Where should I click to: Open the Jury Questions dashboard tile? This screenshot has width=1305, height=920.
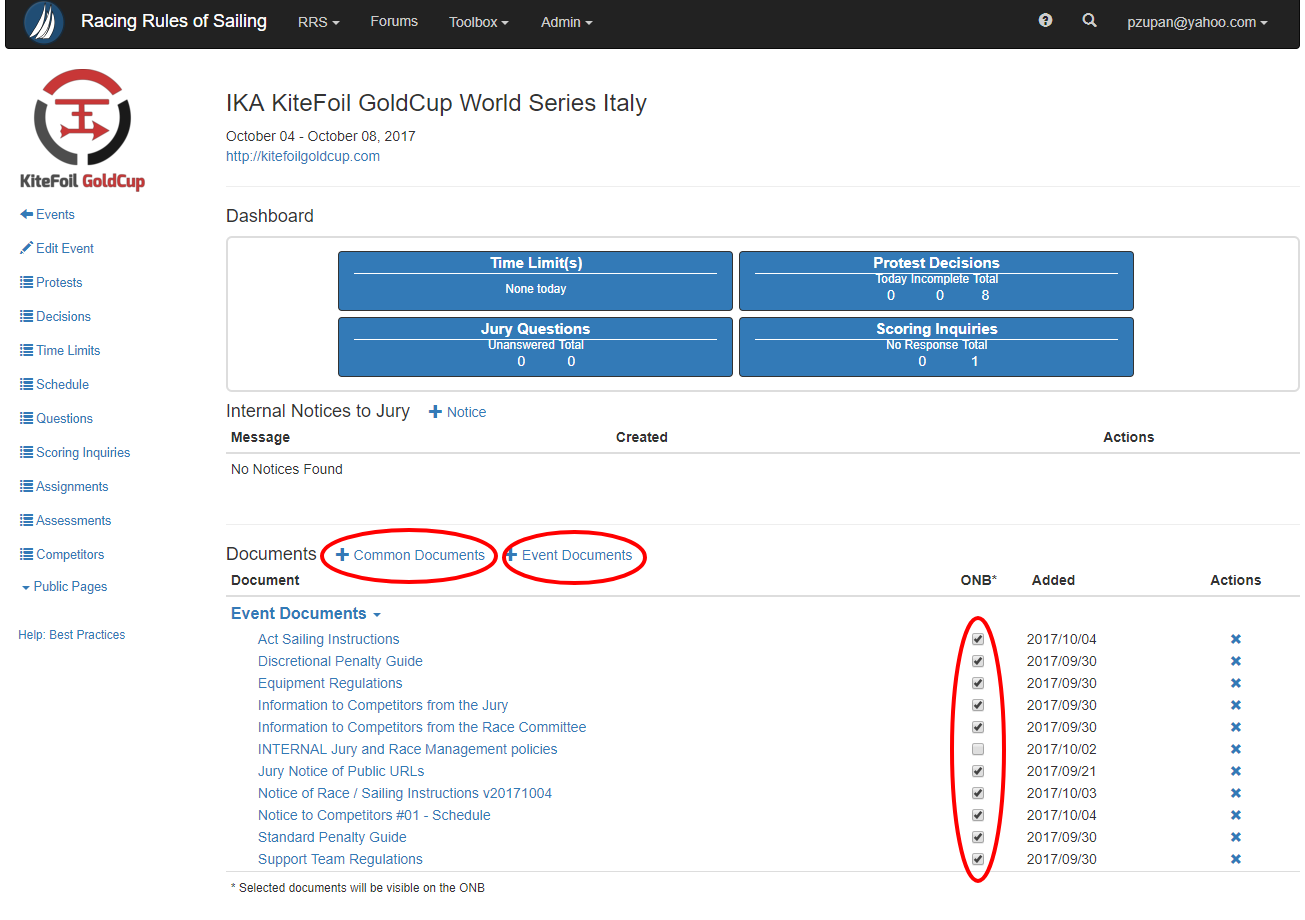[535, 347]
